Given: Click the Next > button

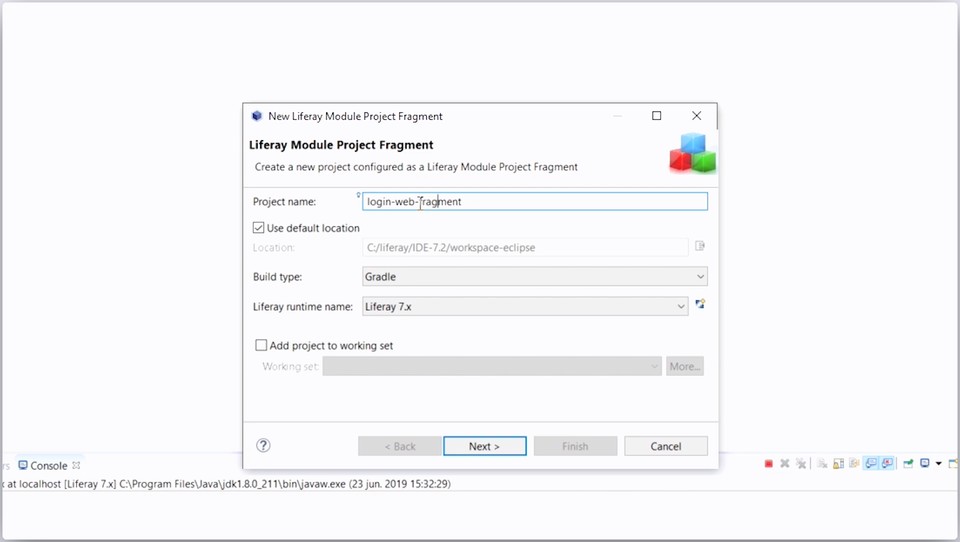Looking at the screenshot, I should click(x=484, y=446).
